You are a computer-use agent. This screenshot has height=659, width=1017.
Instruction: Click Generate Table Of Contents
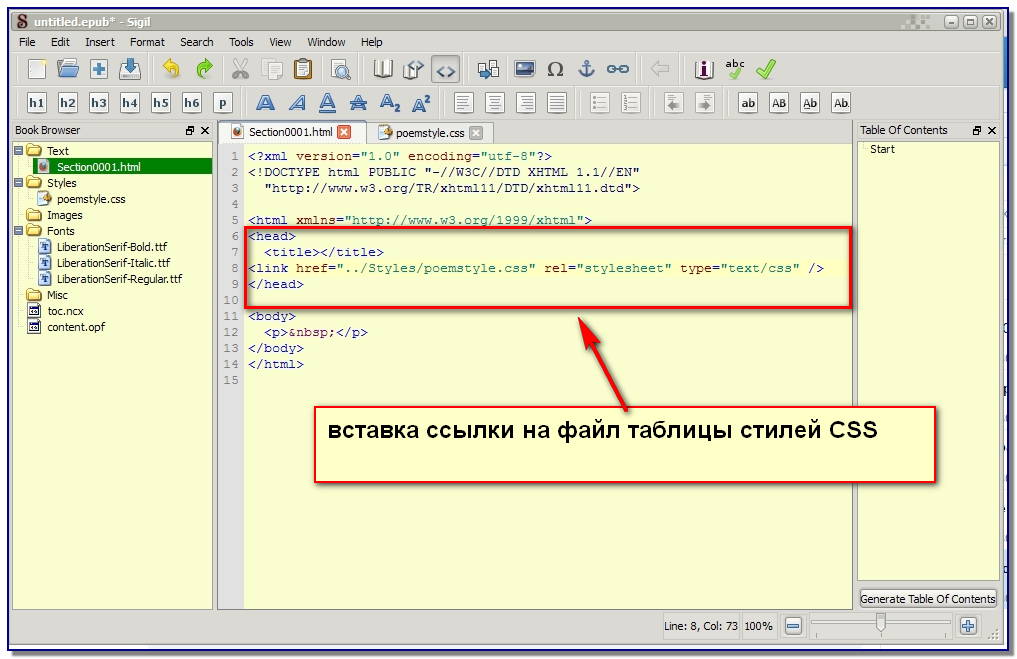(927, 599)
